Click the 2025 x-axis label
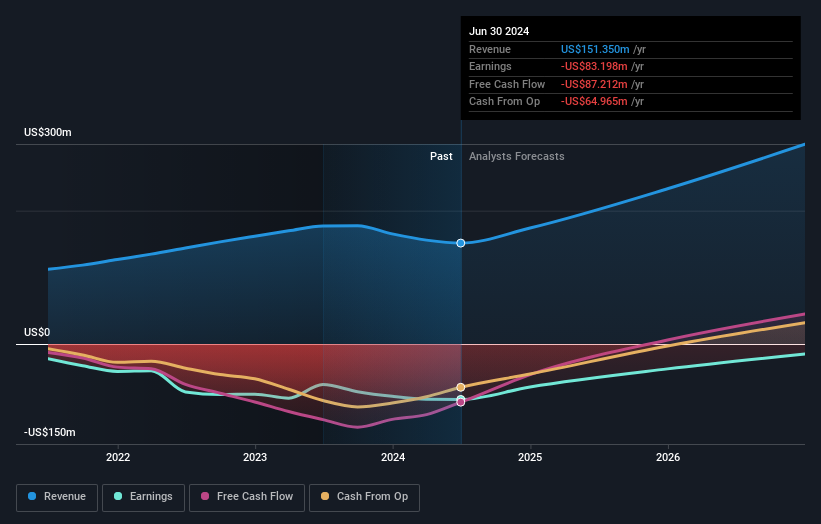 coord(530,457)
